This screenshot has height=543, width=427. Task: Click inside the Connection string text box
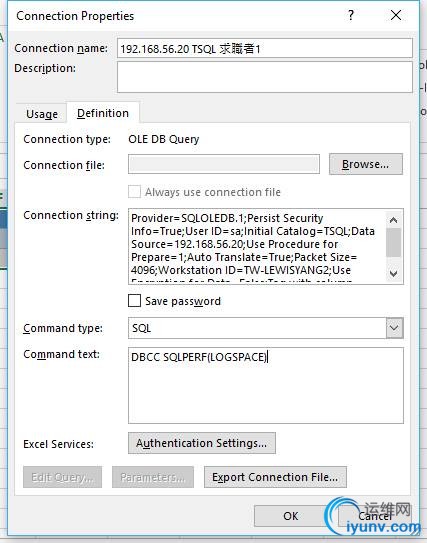257,246
